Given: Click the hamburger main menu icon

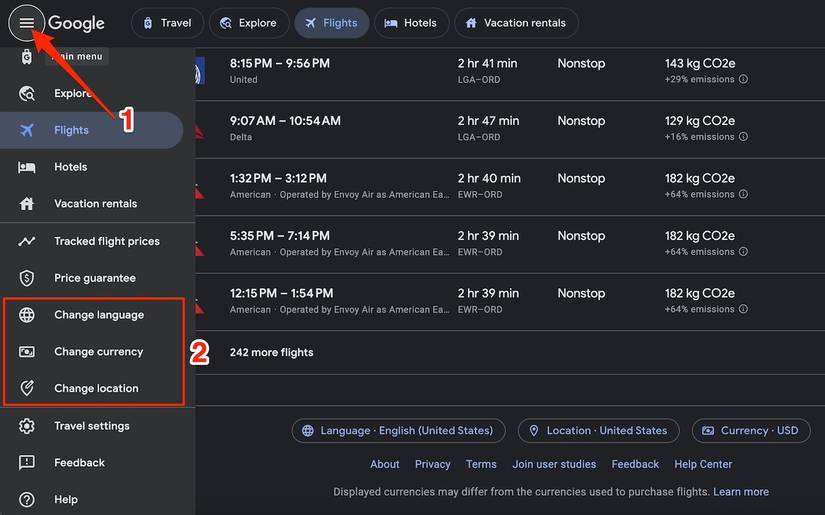Looking at the screenshot, I should coord(27,23).
